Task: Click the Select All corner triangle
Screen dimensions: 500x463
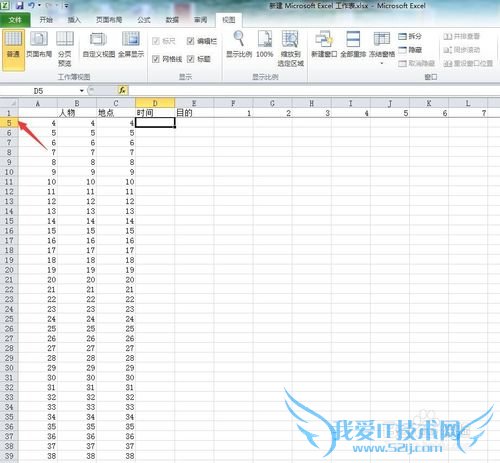Action: [x=9, y=103]
